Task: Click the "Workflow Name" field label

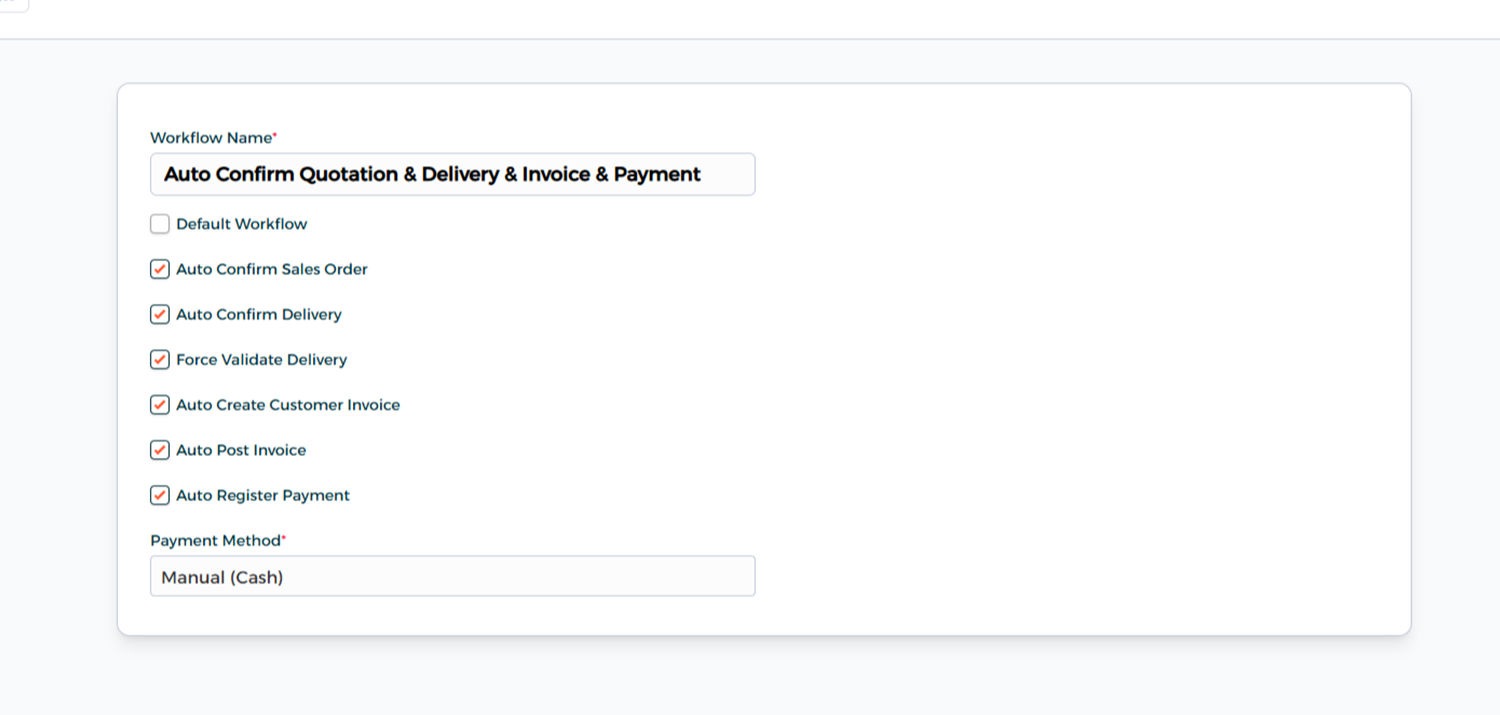Action: pyautogui.click(x=211, y=138)
